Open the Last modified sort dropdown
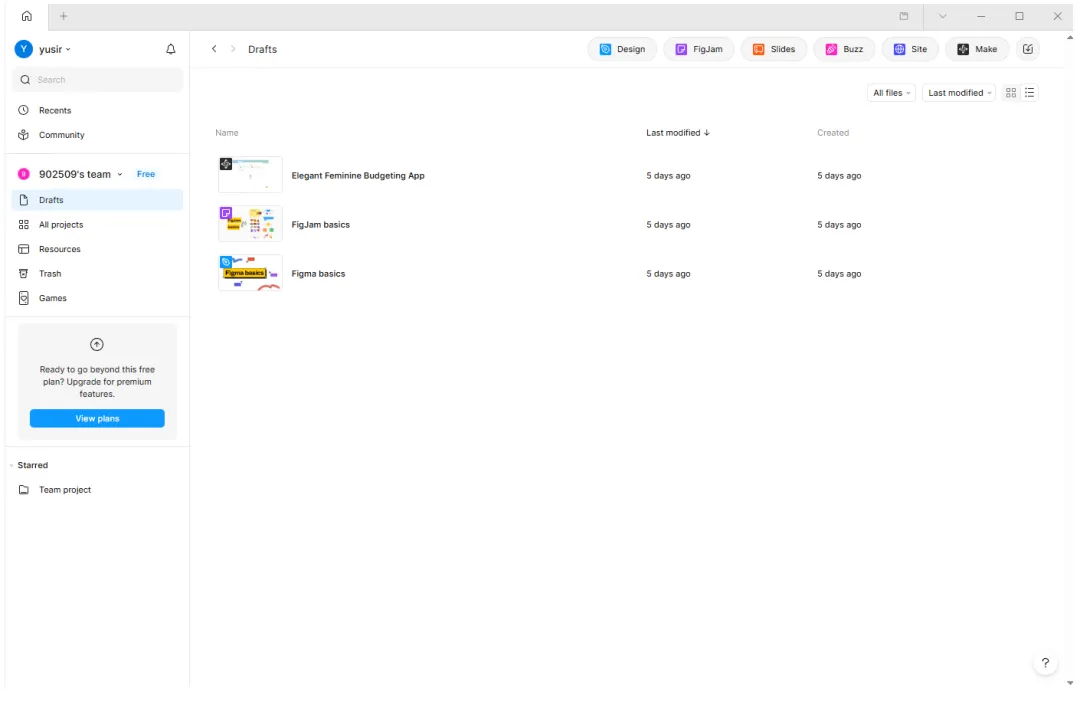The height and width of the screenshot is (708, 1080). click(959, 93)
